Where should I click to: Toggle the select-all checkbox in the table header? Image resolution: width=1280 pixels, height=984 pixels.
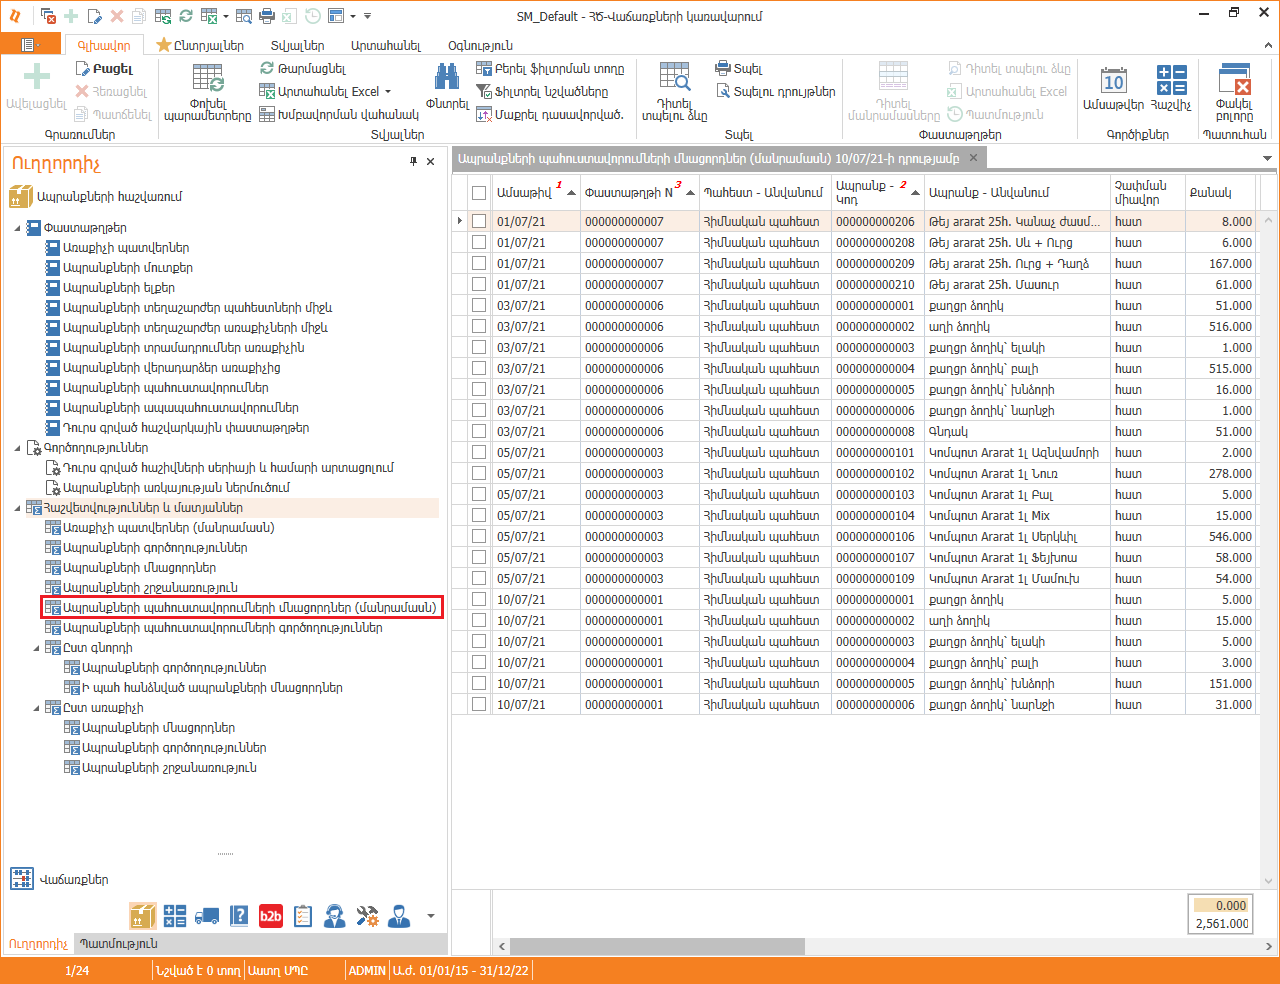[479, 193]
